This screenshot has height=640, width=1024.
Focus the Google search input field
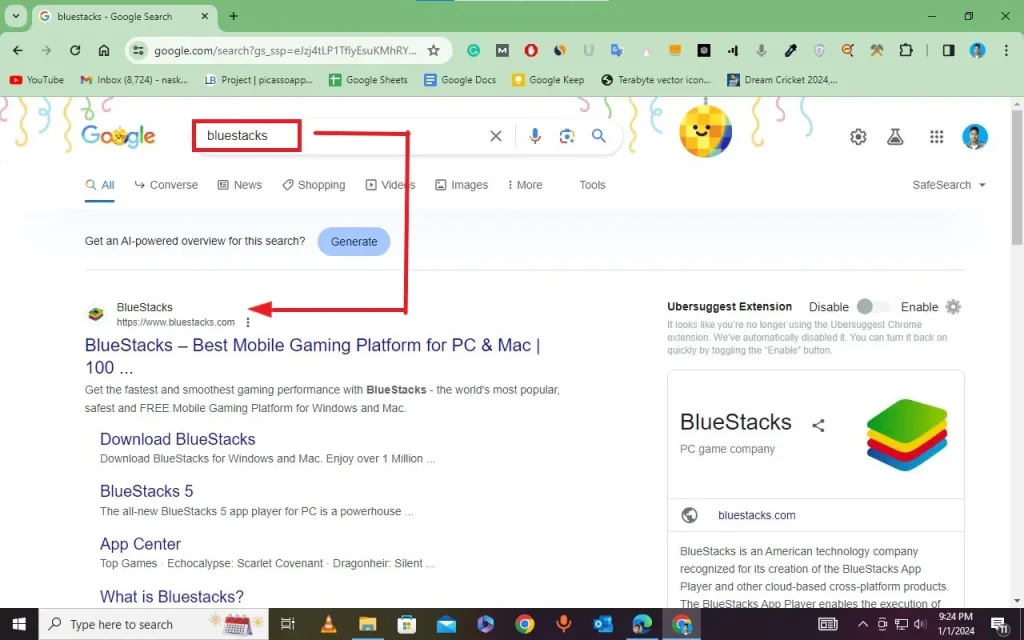click(x=340, y=136)
